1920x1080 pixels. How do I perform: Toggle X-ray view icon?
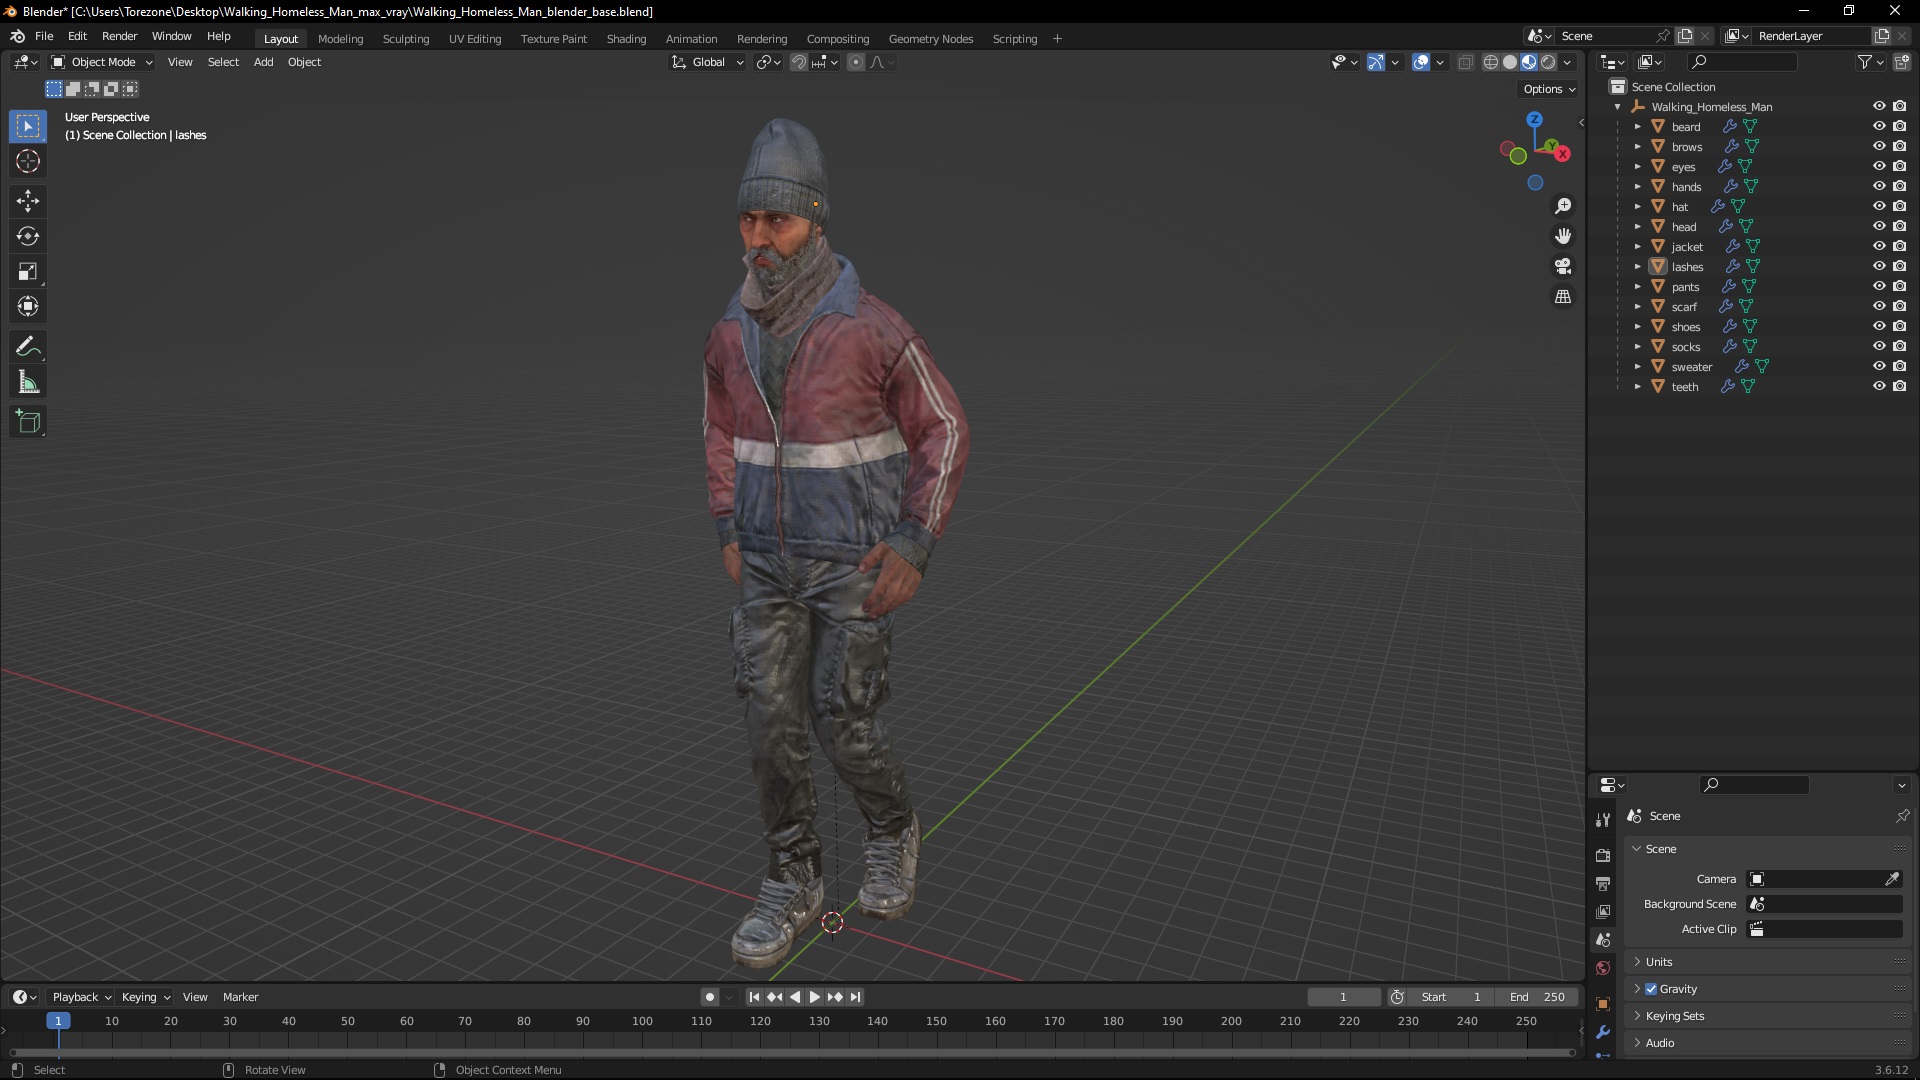point(1465,62)
